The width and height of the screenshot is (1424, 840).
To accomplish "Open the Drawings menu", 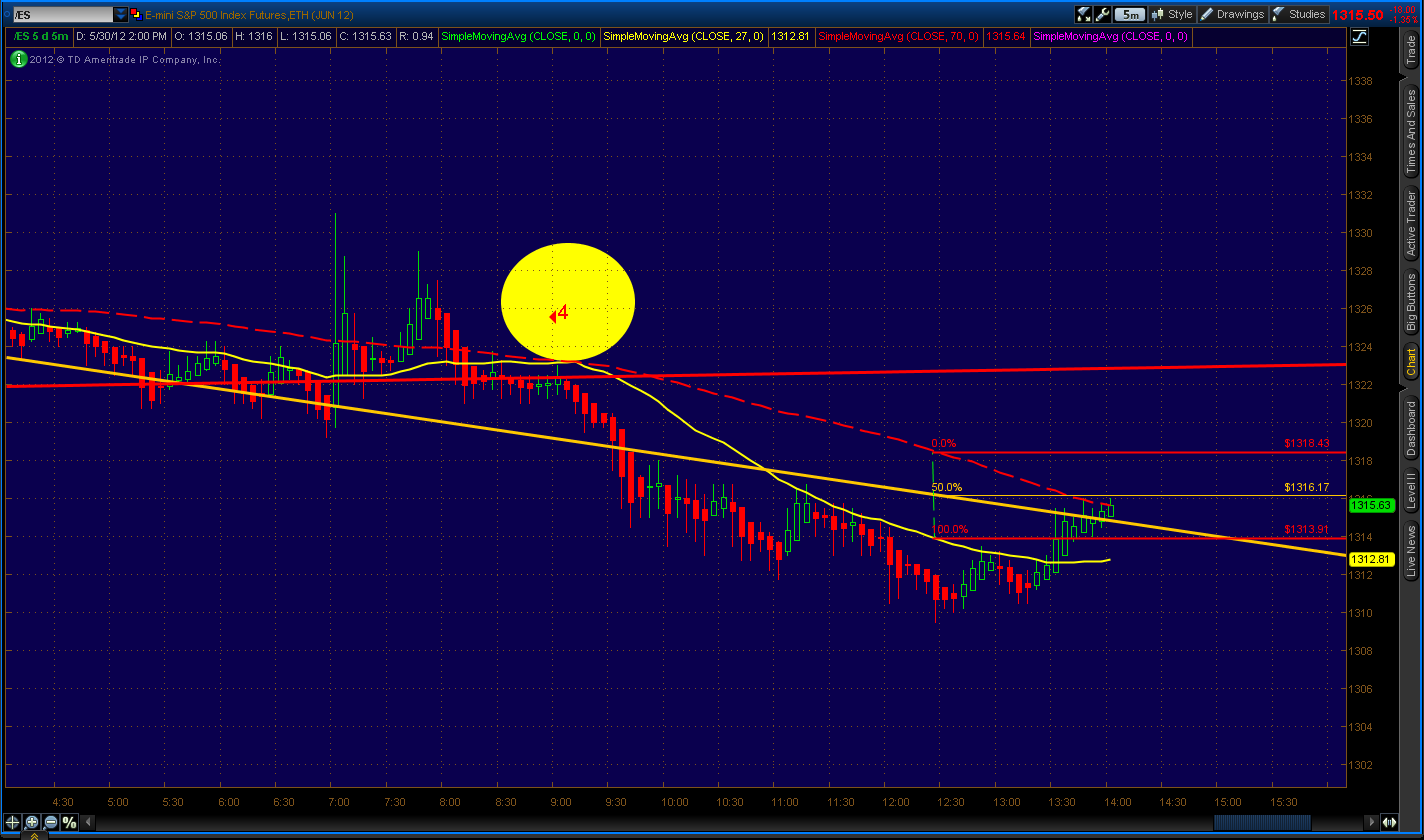I will 1232,14.
